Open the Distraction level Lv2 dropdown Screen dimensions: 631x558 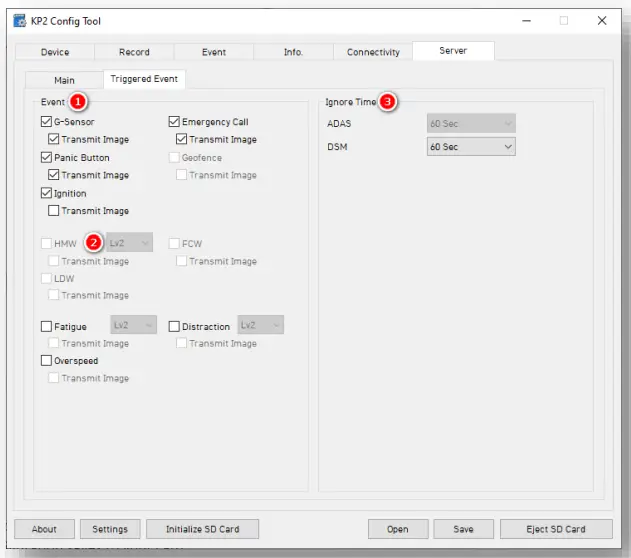[x=260, y=325]
